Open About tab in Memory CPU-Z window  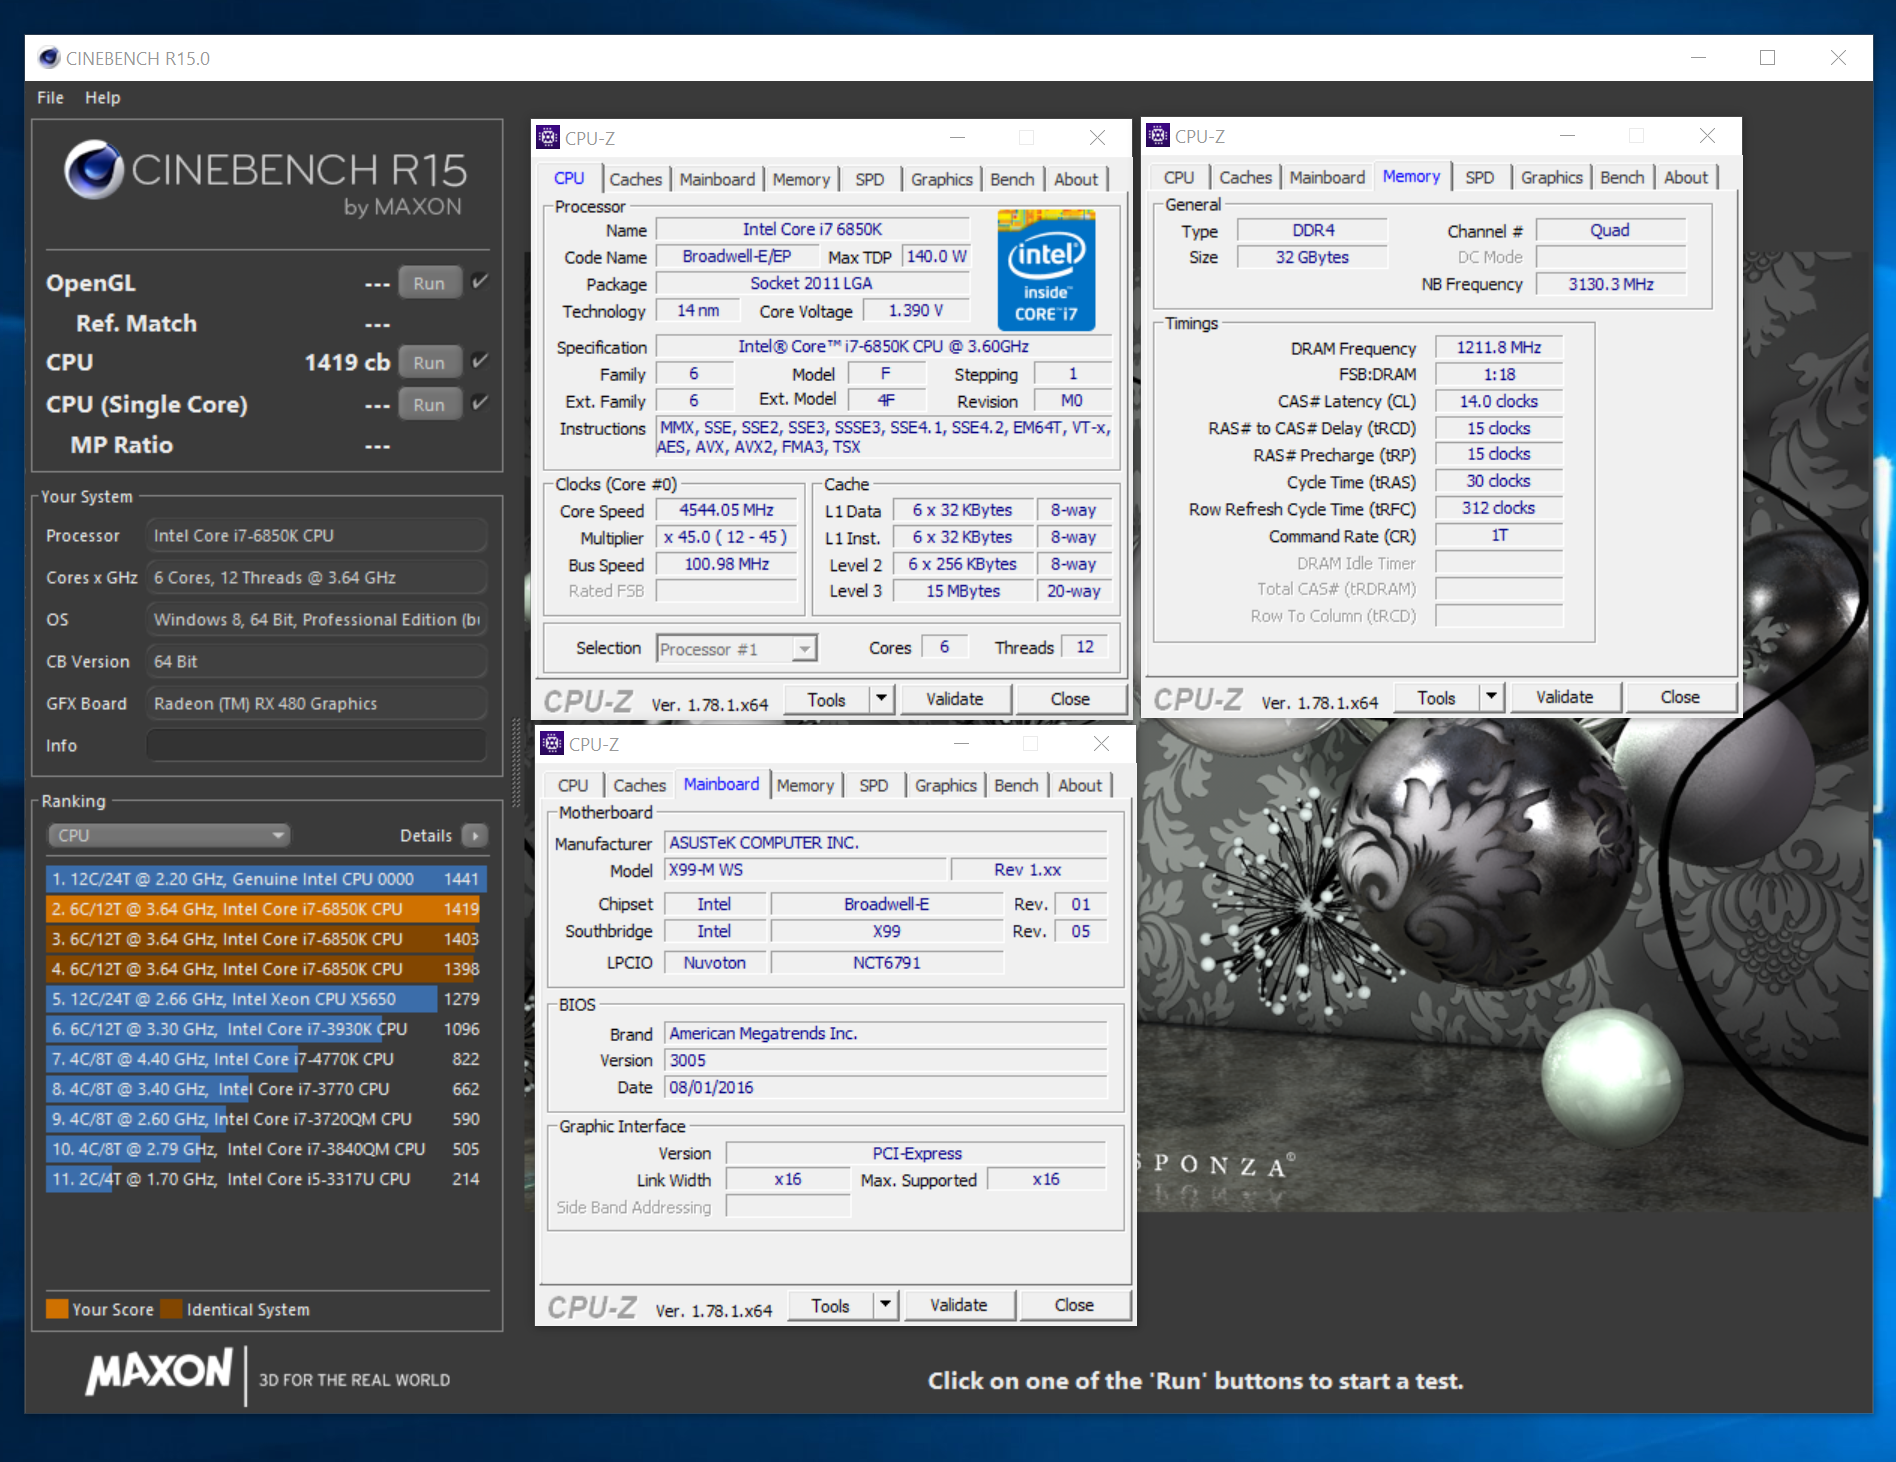coord(1685,177)
